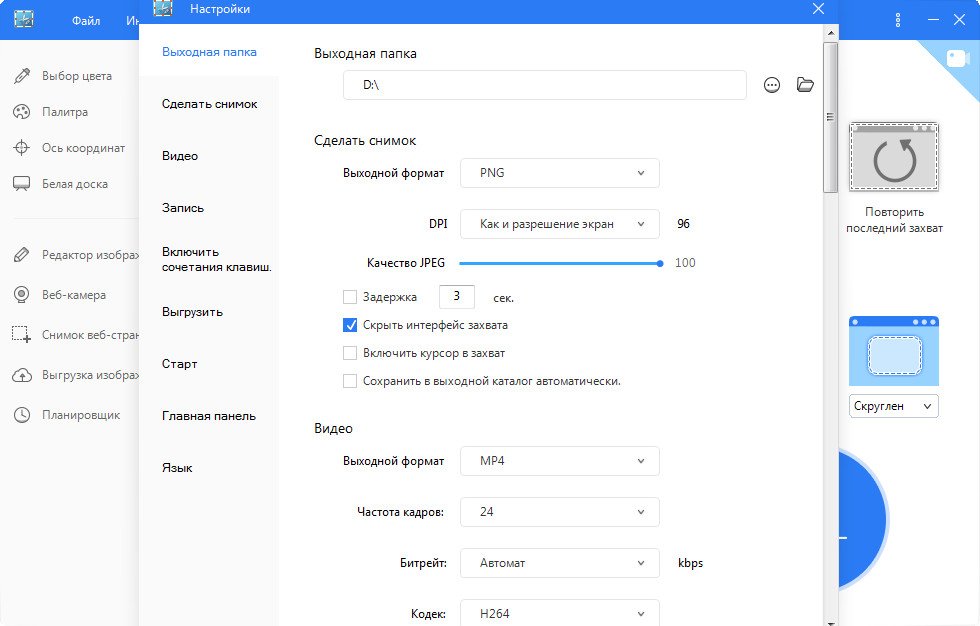Viewport: 980px width, 626px height.
Task: Switch to Выгрузить settings tab
Action: [x=192, y=312]
